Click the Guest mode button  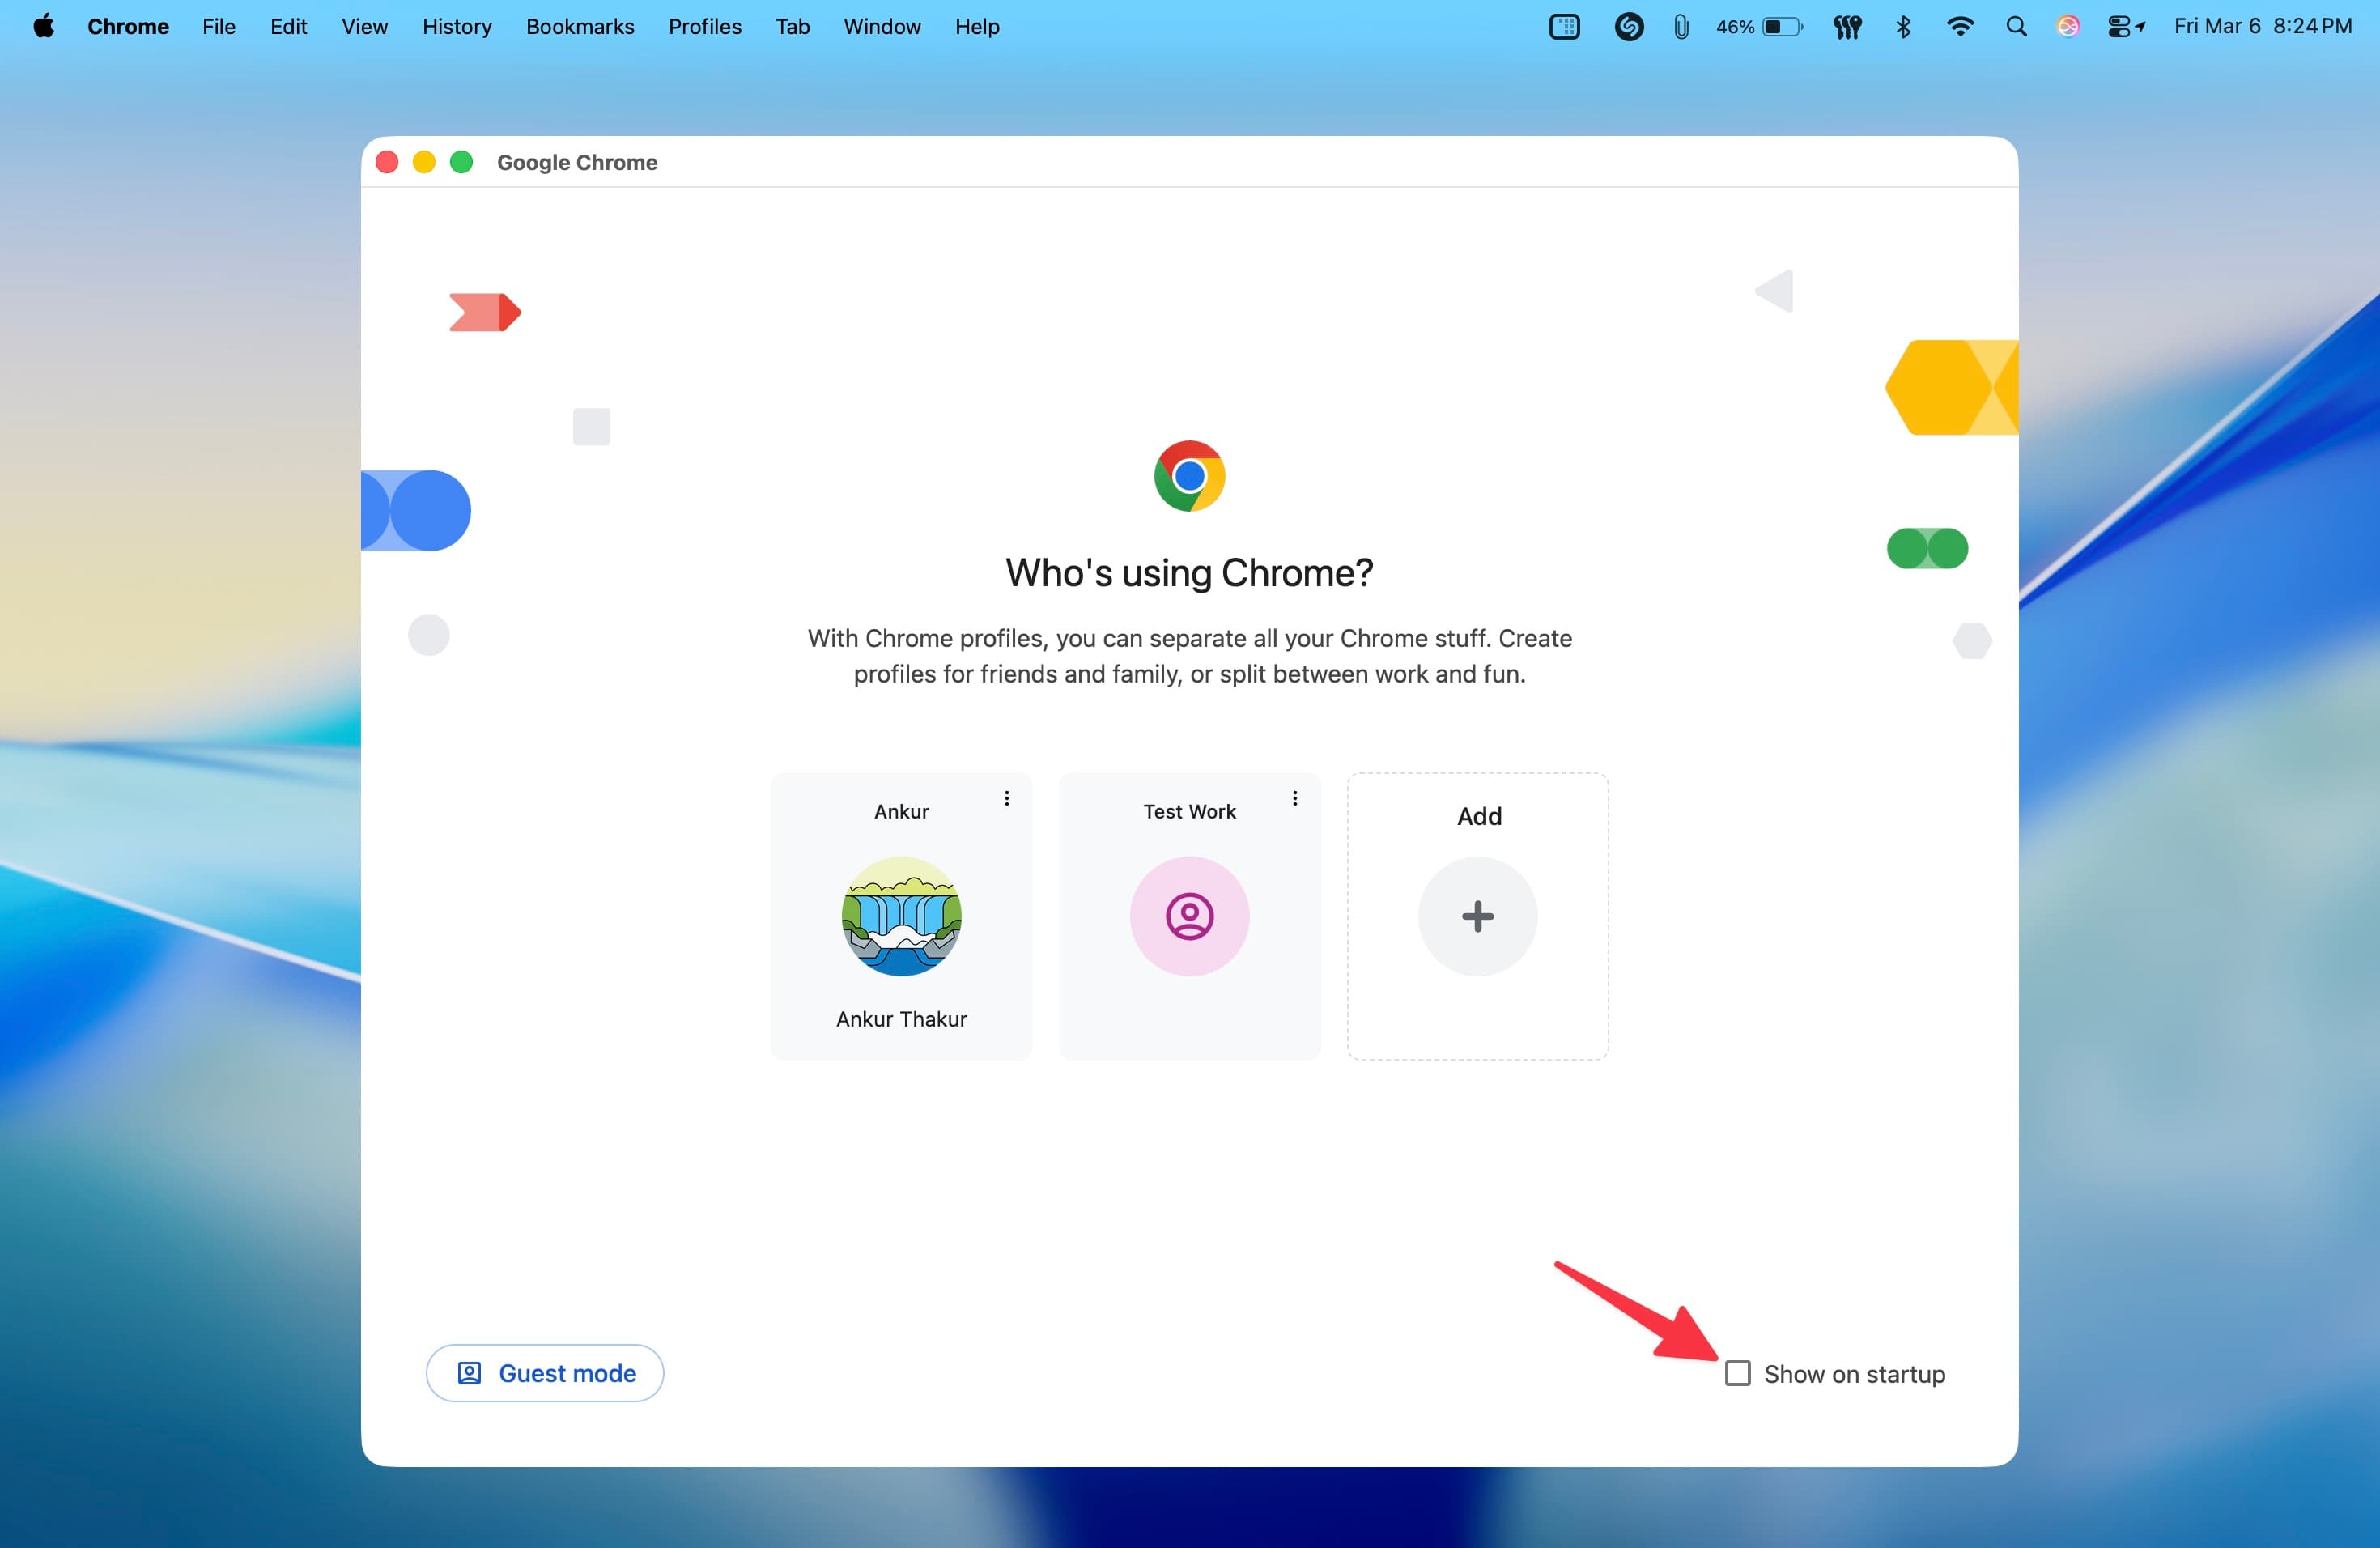click(x=545, y=1373)
